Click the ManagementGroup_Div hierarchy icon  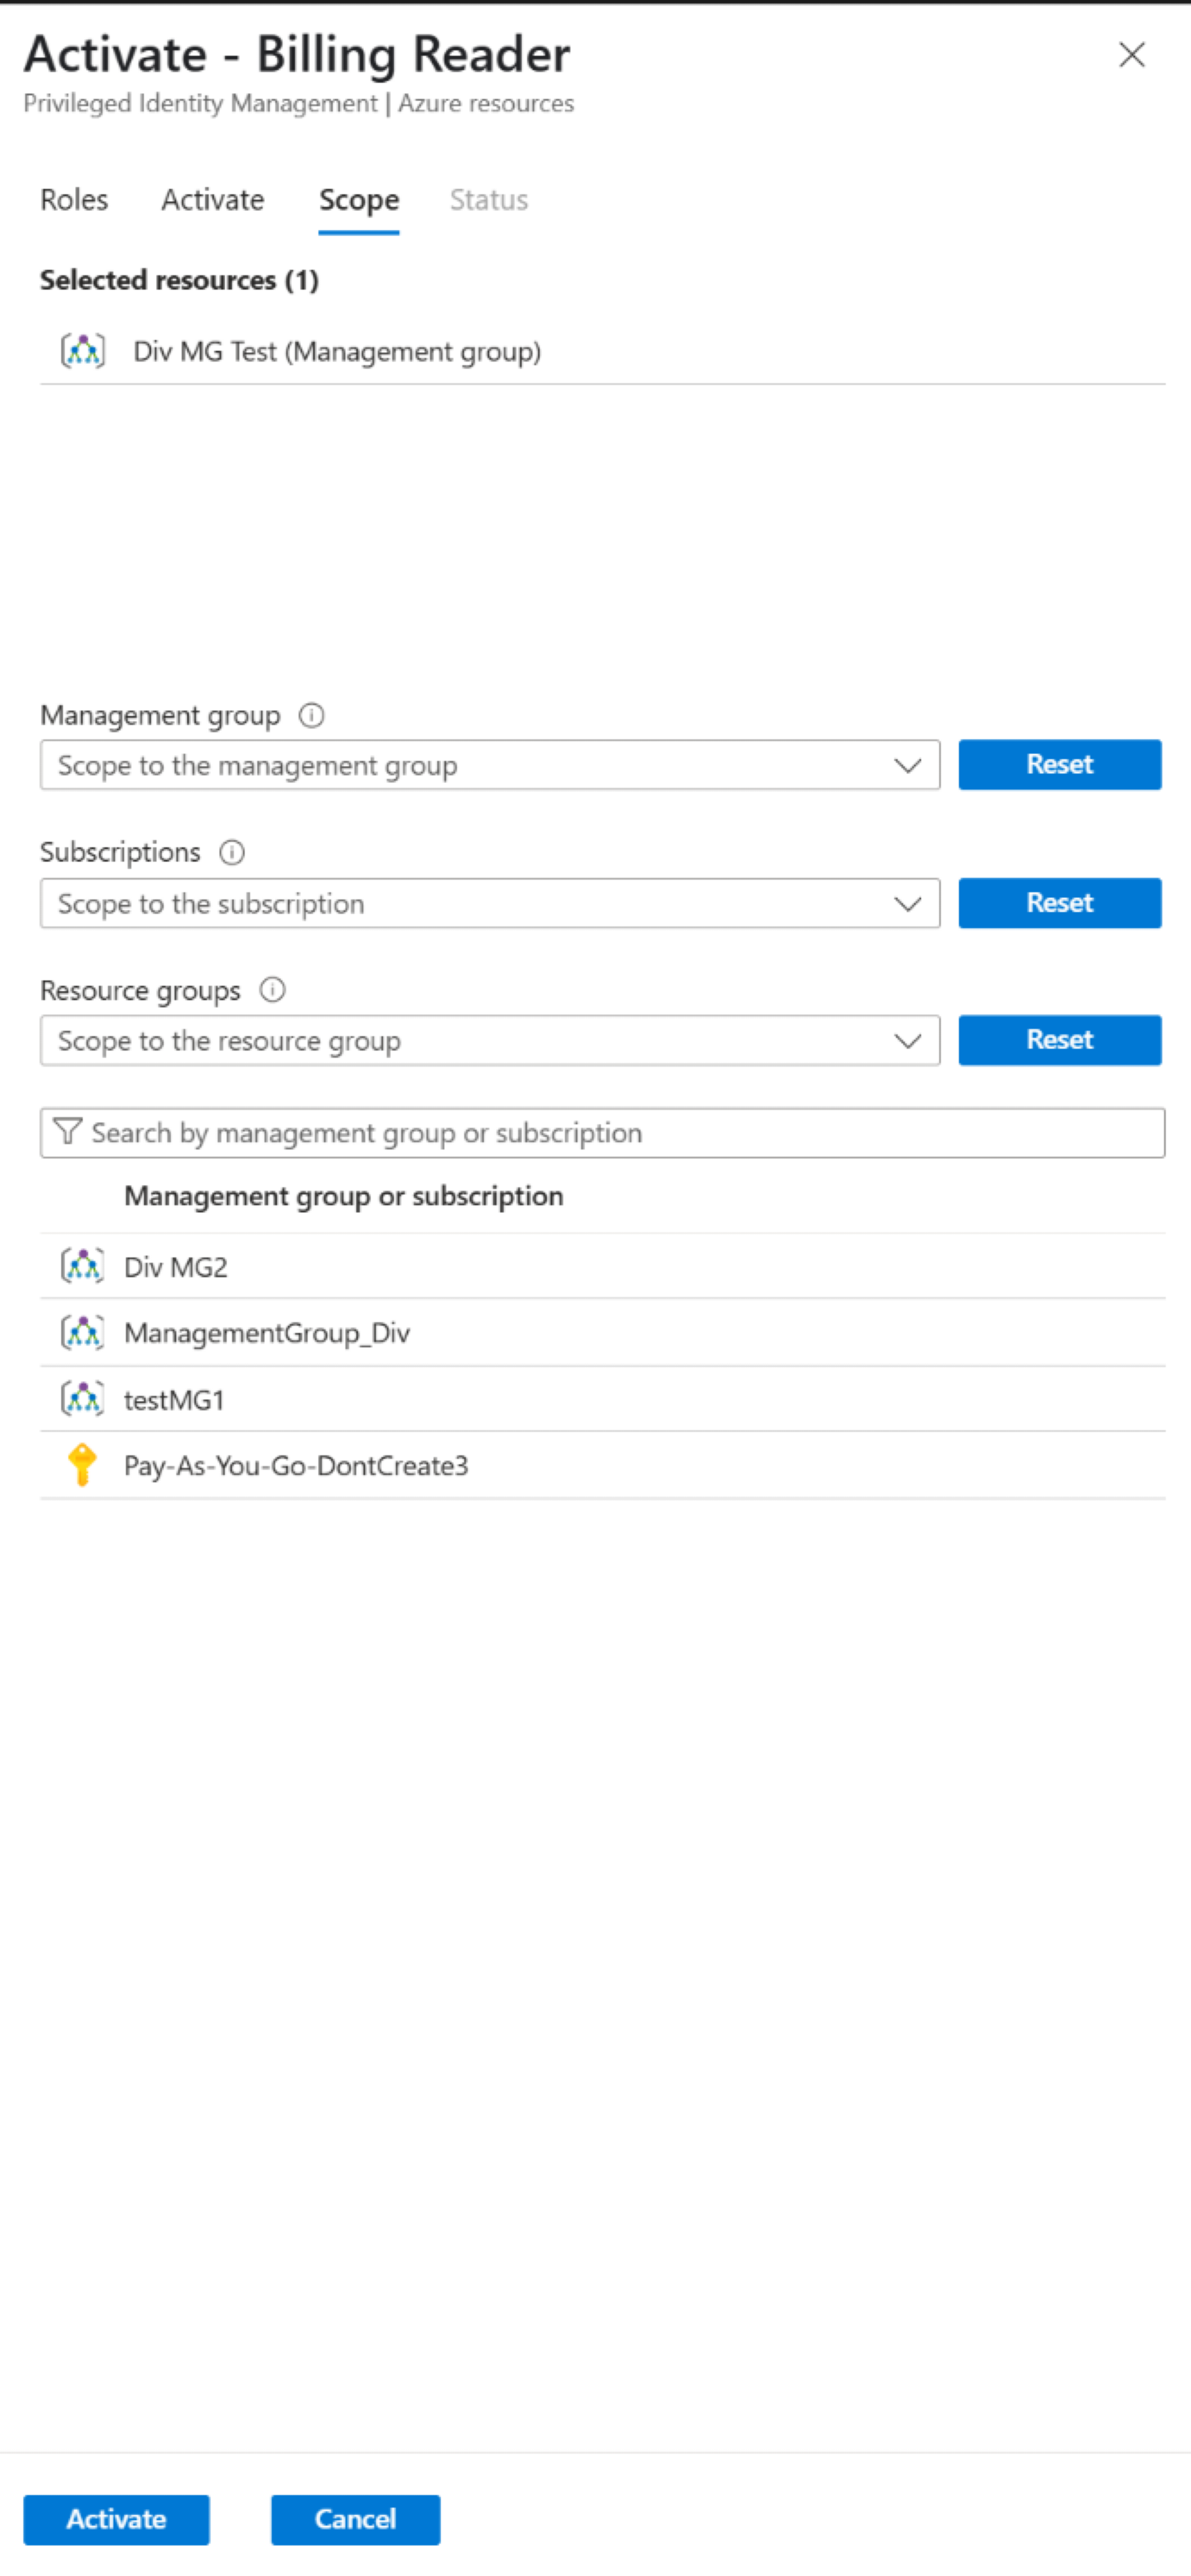click(84, 1332)
